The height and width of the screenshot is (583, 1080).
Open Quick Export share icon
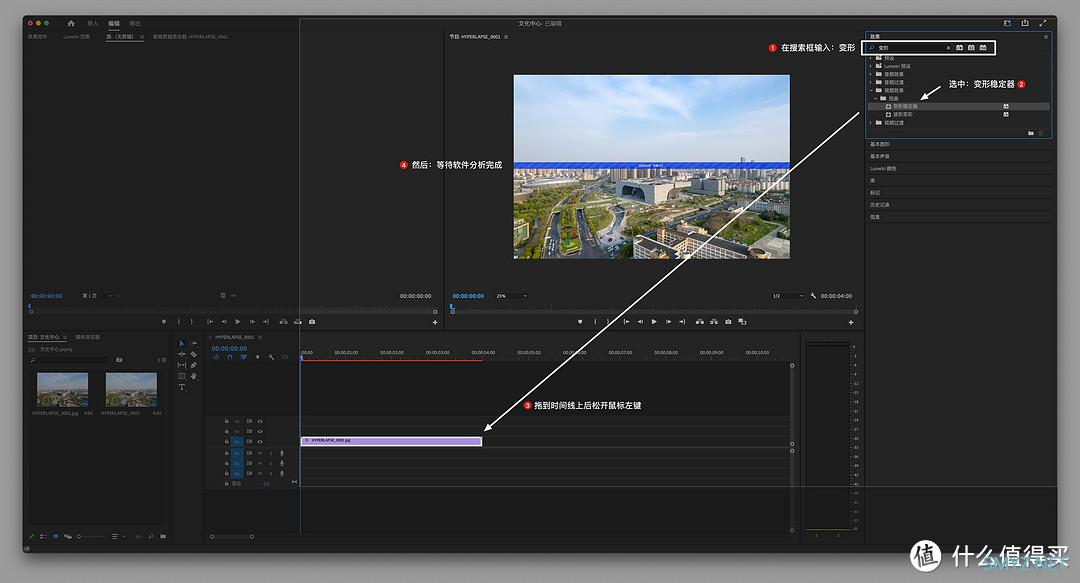(1025, 23)
